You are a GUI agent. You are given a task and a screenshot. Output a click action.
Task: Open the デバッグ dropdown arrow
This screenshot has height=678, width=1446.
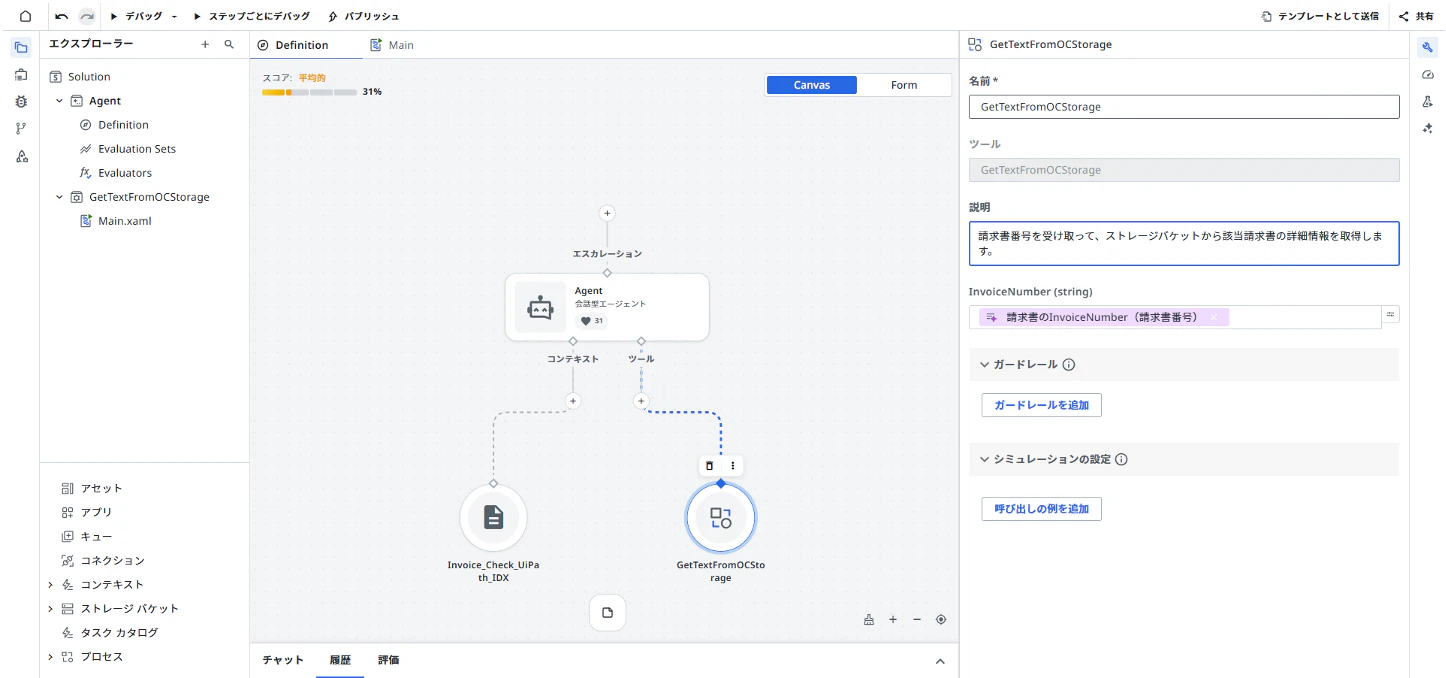tap(175, 17)
